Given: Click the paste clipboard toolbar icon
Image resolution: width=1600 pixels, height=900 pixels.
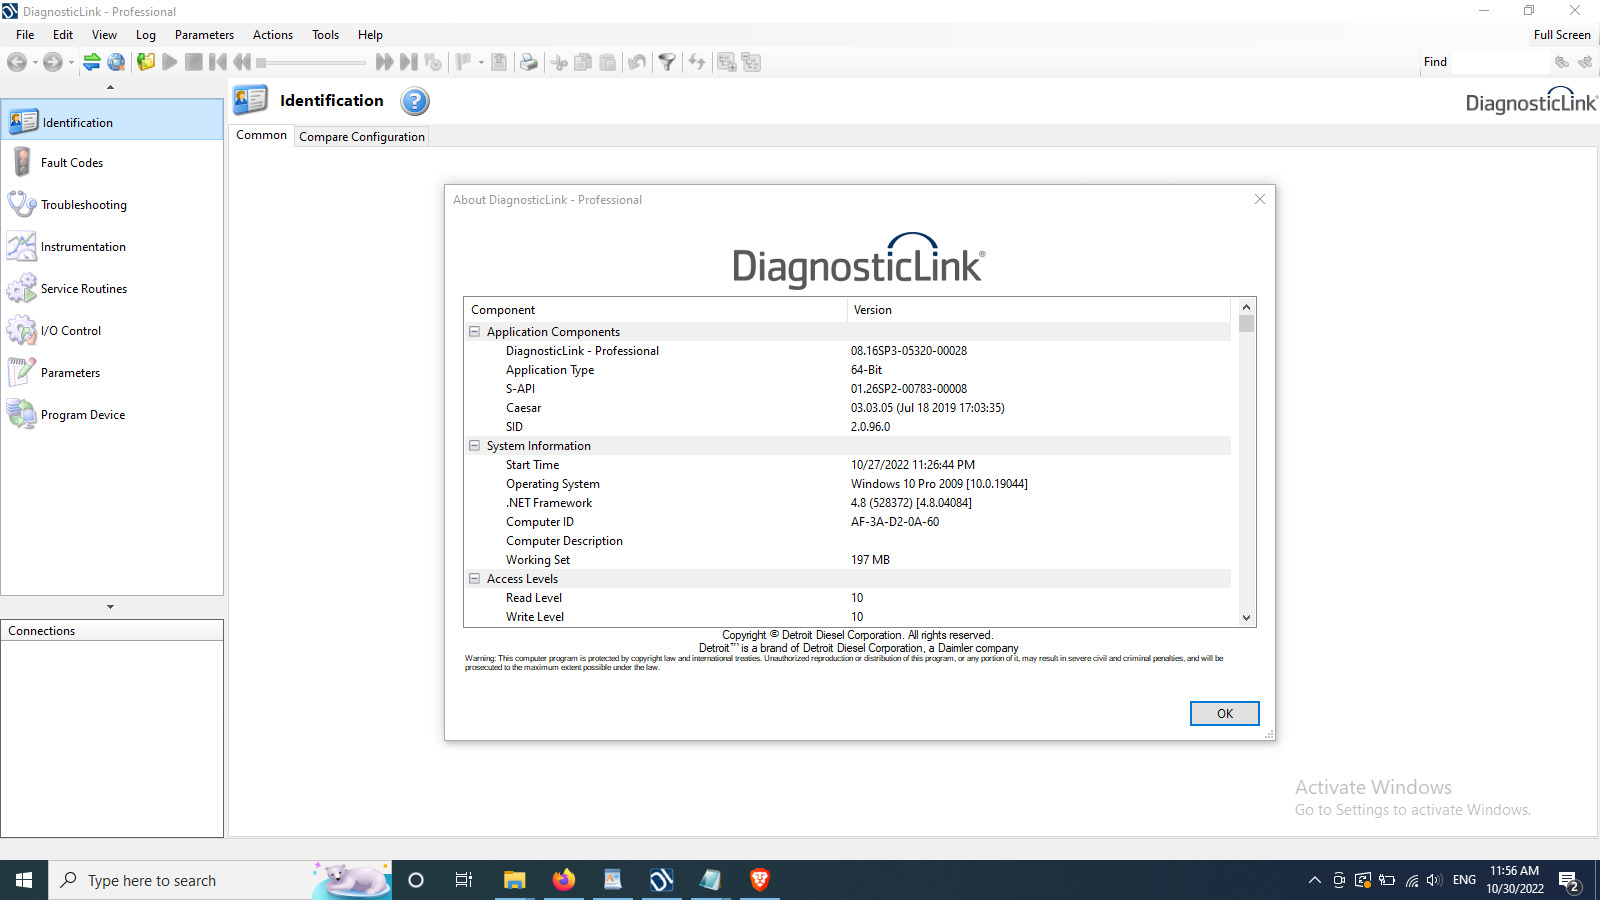Looking at the screenshot, I should (607, 62).
